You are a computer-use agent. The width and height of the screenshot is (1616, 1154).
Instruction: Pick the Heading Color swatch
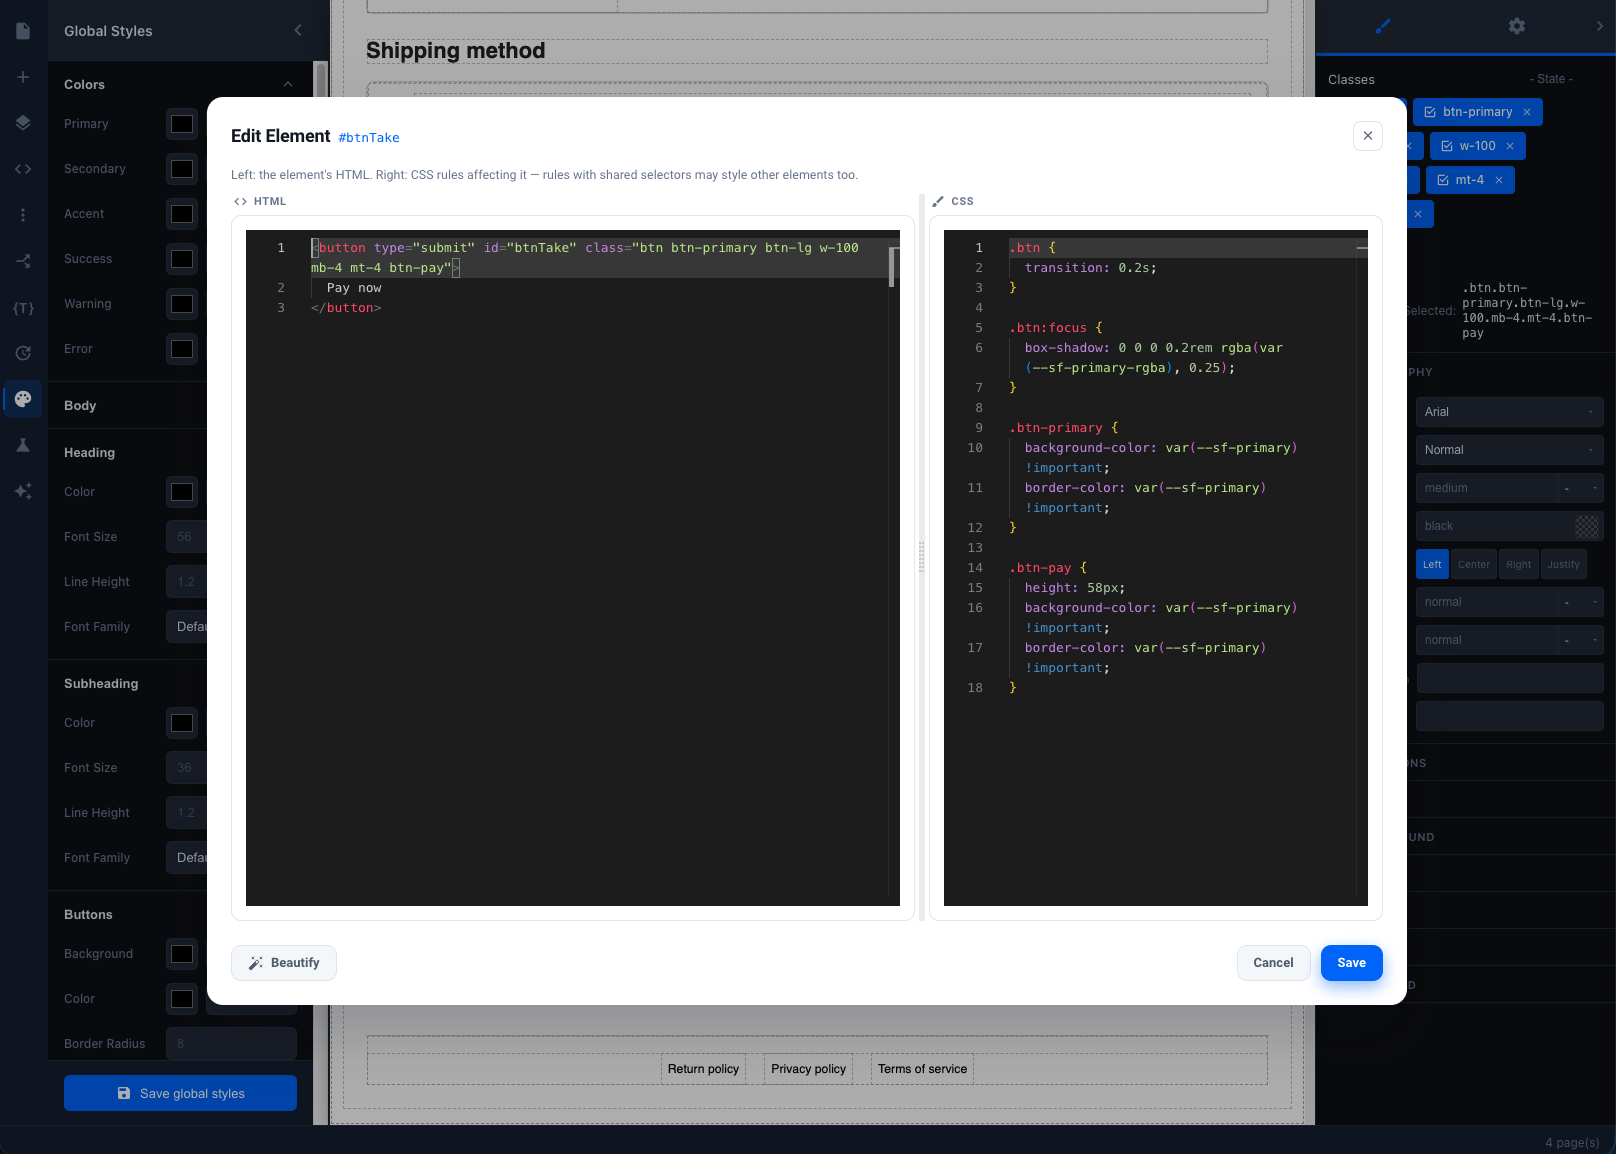point(182,492)
